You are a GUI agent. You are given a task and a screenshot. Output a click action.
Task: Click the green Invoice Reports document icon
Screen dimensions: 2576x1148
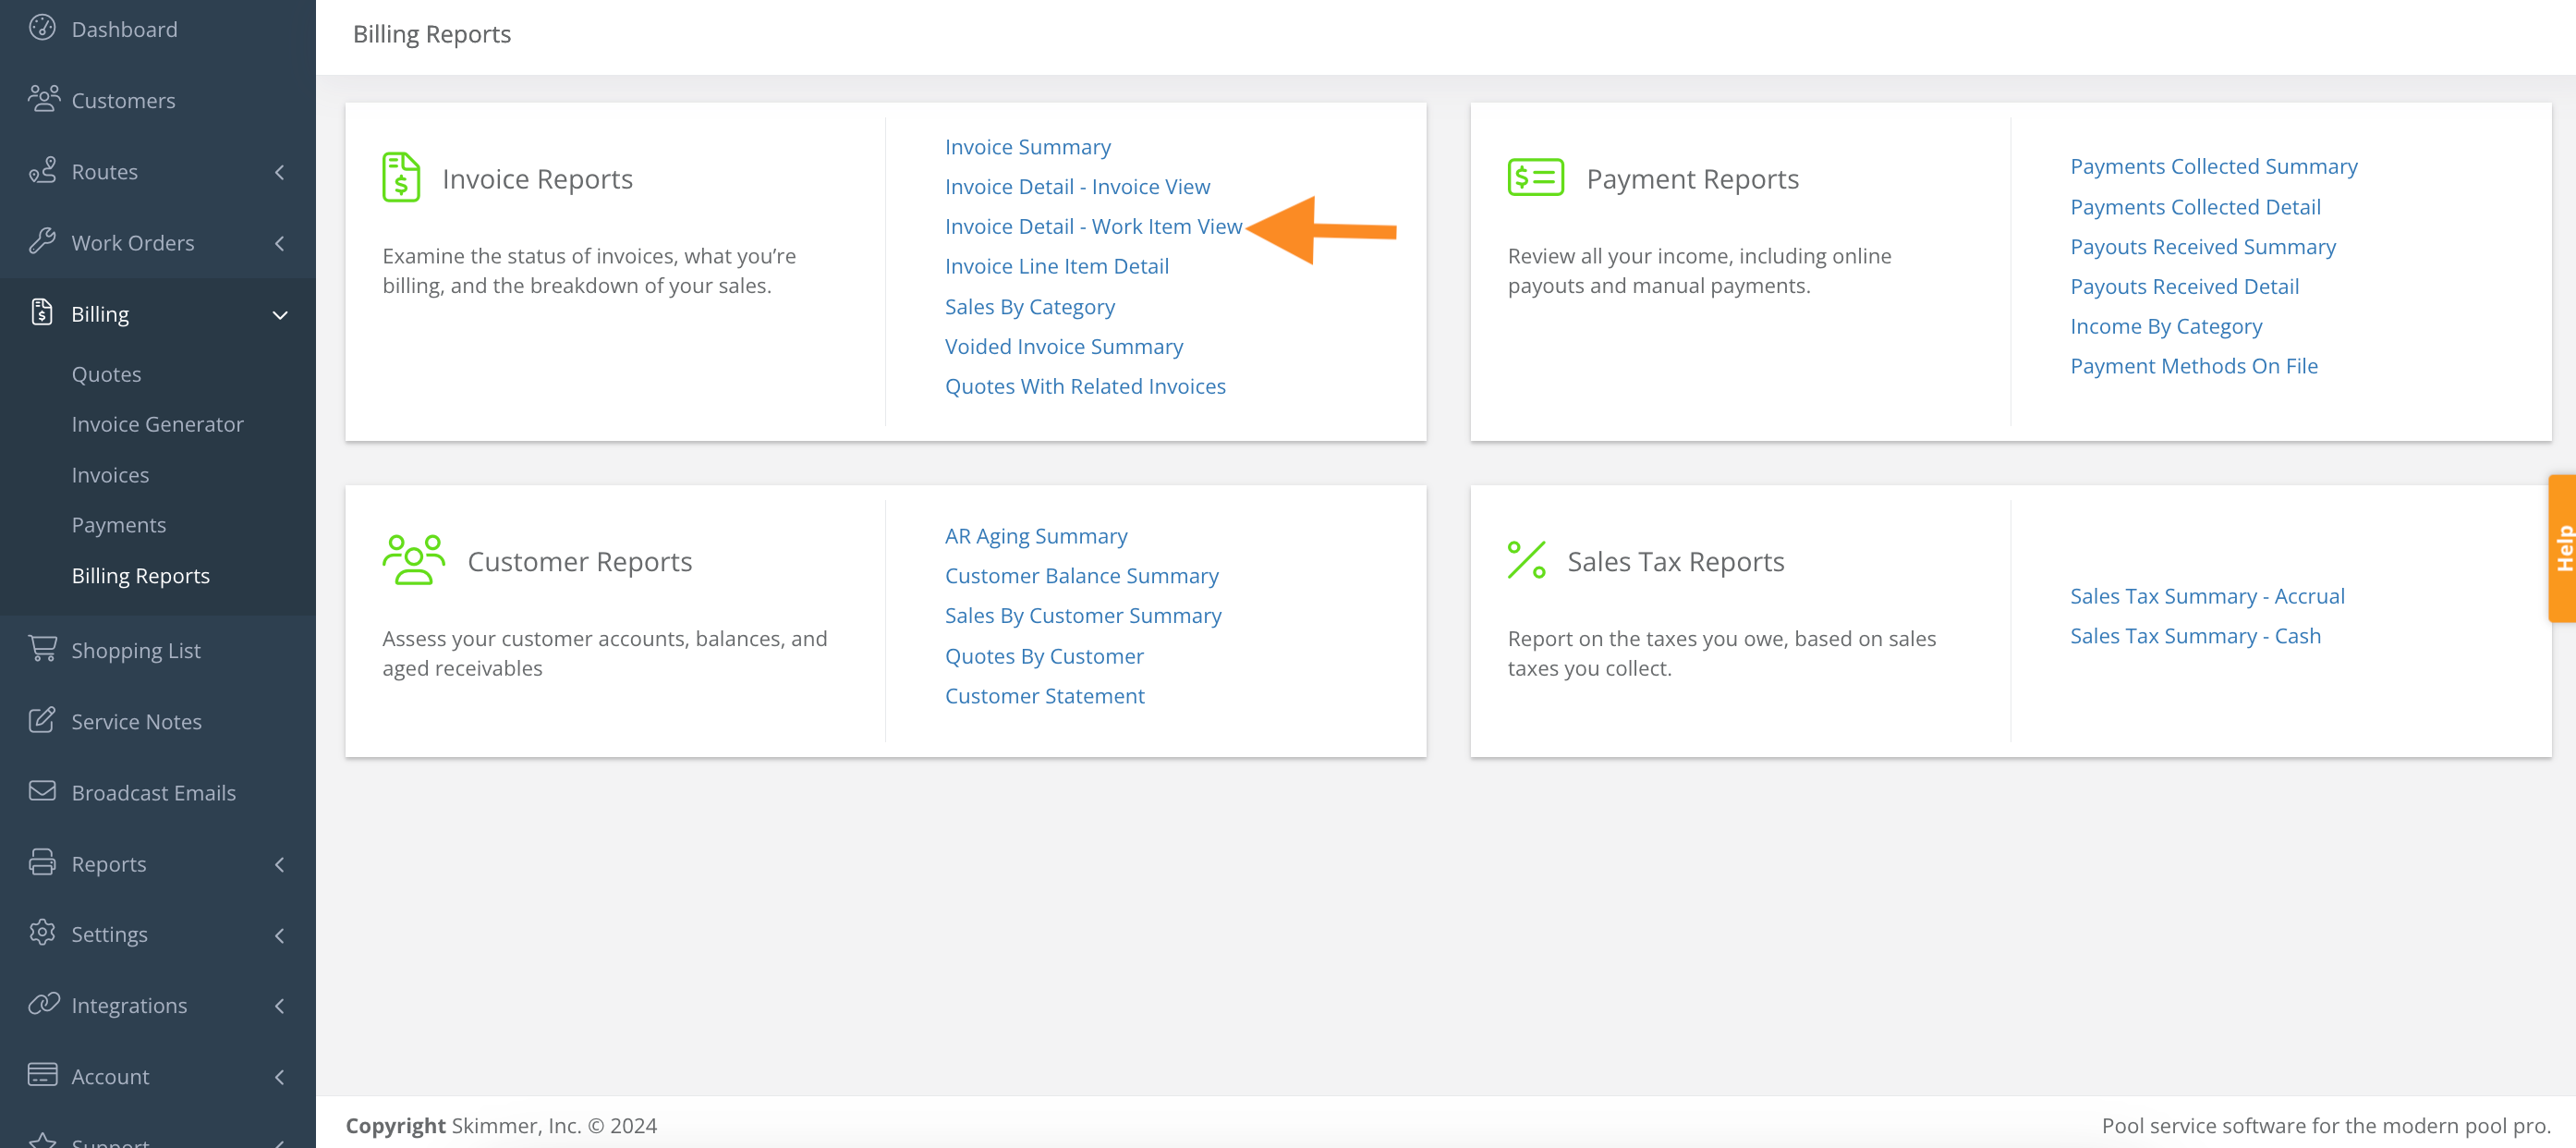coord(401,177)
